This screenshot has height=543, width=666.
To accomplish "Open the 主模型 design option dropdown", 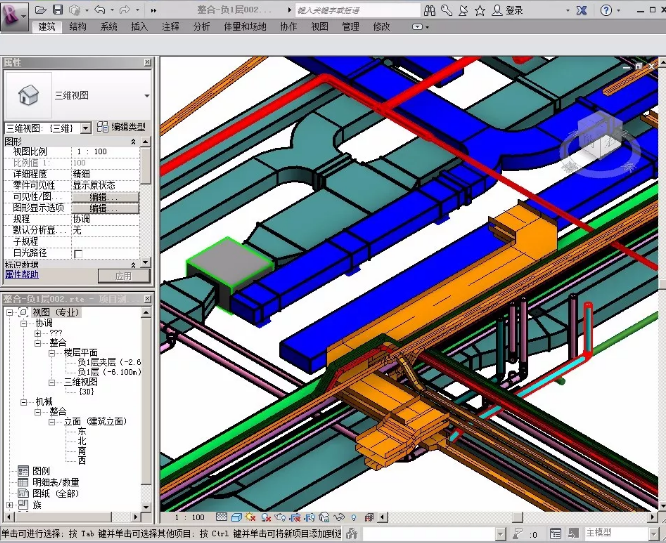I will [x=654, y=534].
